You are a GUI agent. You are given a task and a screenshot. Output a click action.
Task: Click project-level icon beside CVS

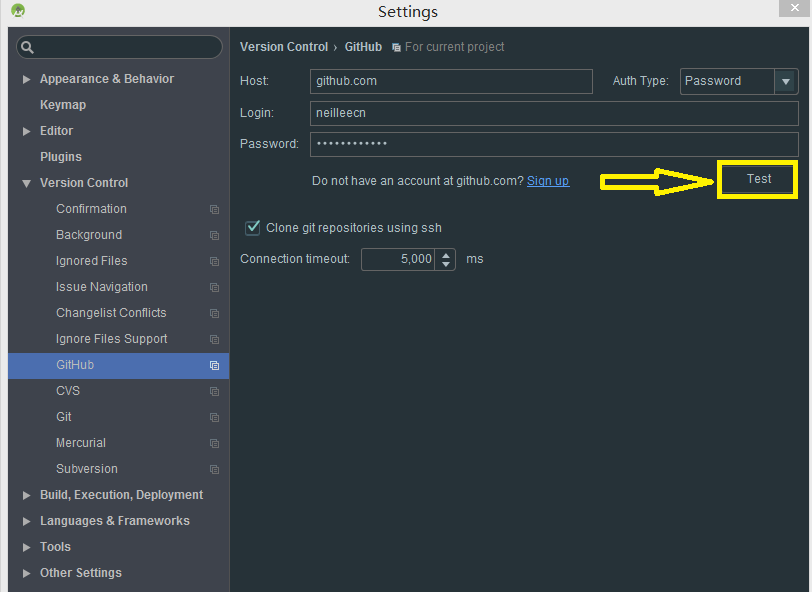click(214, 391)
